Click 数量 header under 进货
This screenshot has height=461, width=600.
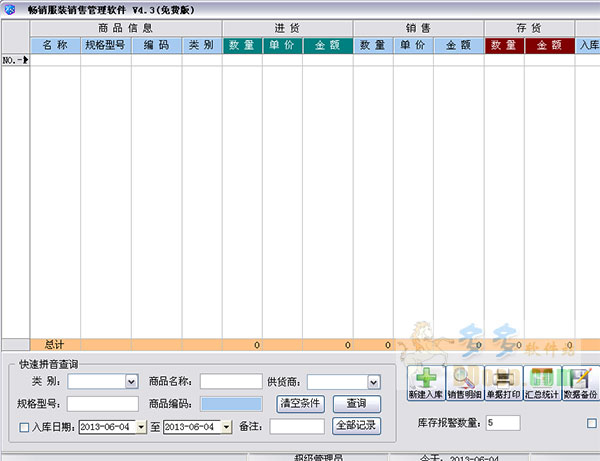pyautogui.click(x=242, y=45)
